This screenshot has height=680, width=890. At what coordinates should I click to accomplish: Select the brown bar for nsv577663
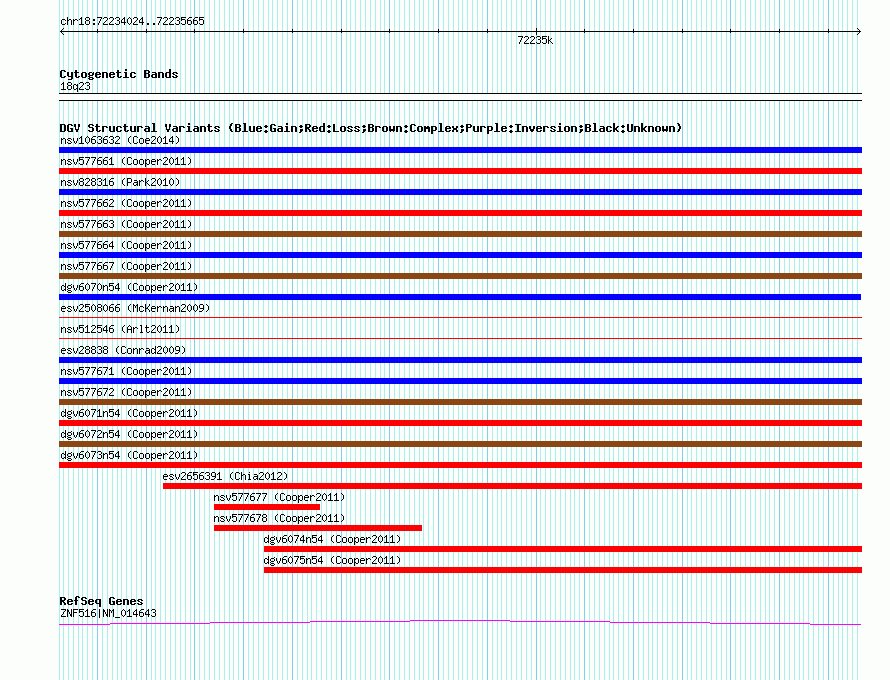coord(460,234)
